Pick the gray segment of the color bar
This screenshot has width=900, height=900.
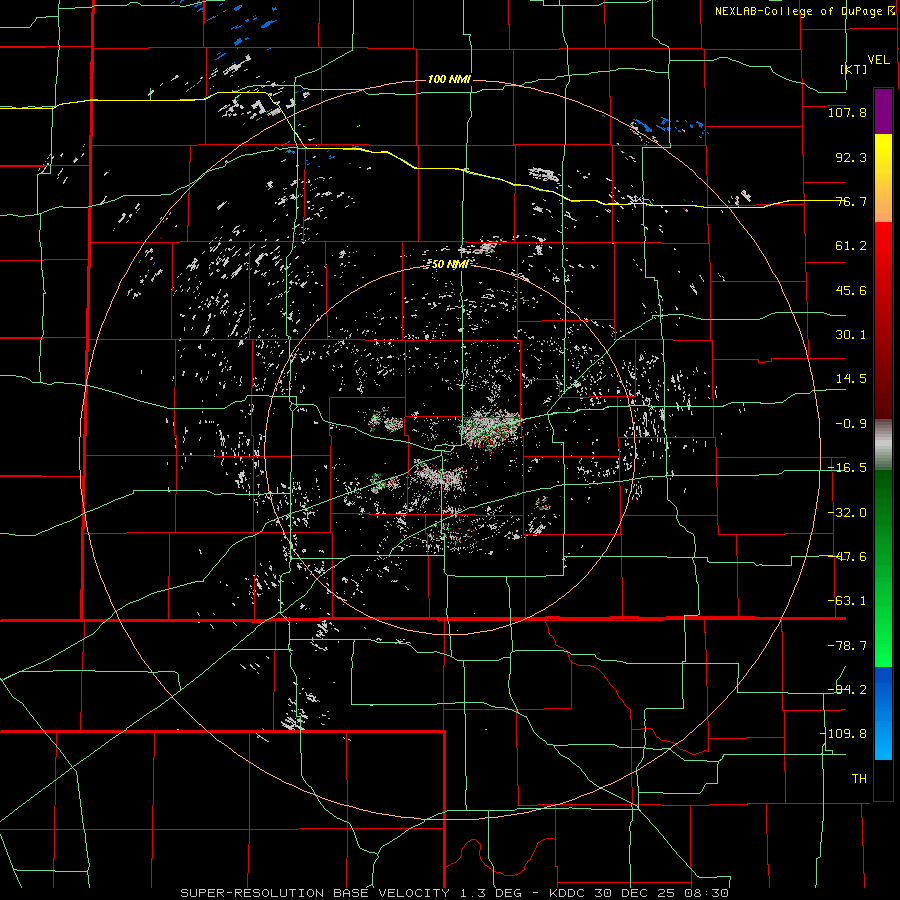(883, 444)
